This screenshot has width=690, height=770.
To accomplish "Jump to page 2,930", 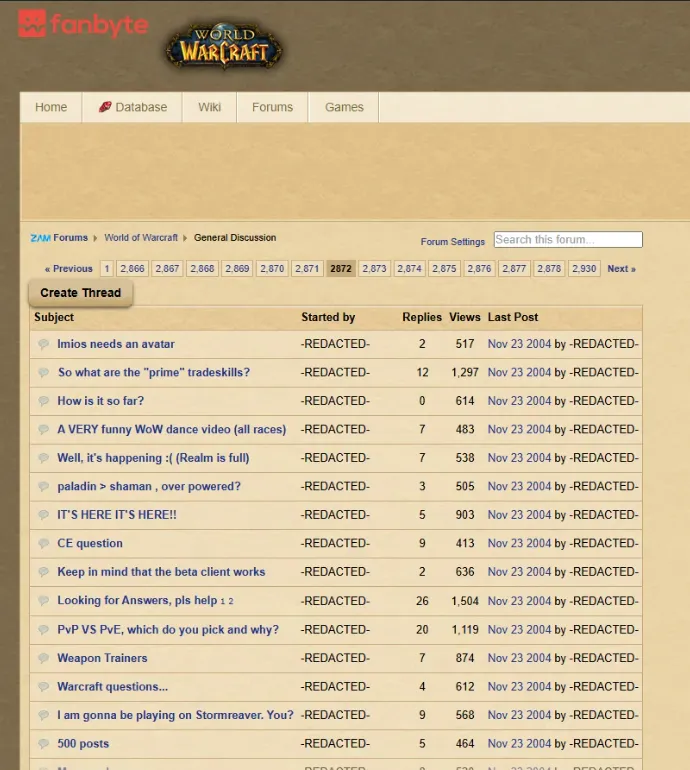I will (x=584, y=269).
